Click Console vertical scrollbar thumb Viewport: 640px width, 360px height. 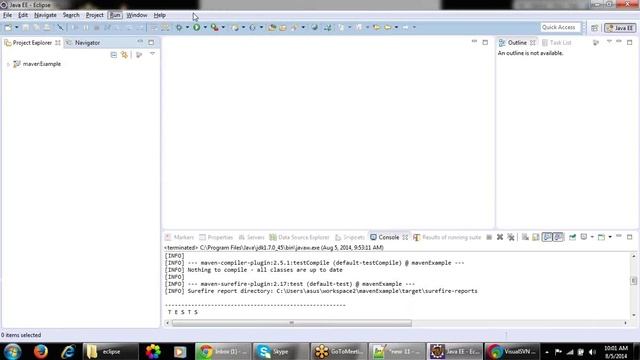point(633,280)
